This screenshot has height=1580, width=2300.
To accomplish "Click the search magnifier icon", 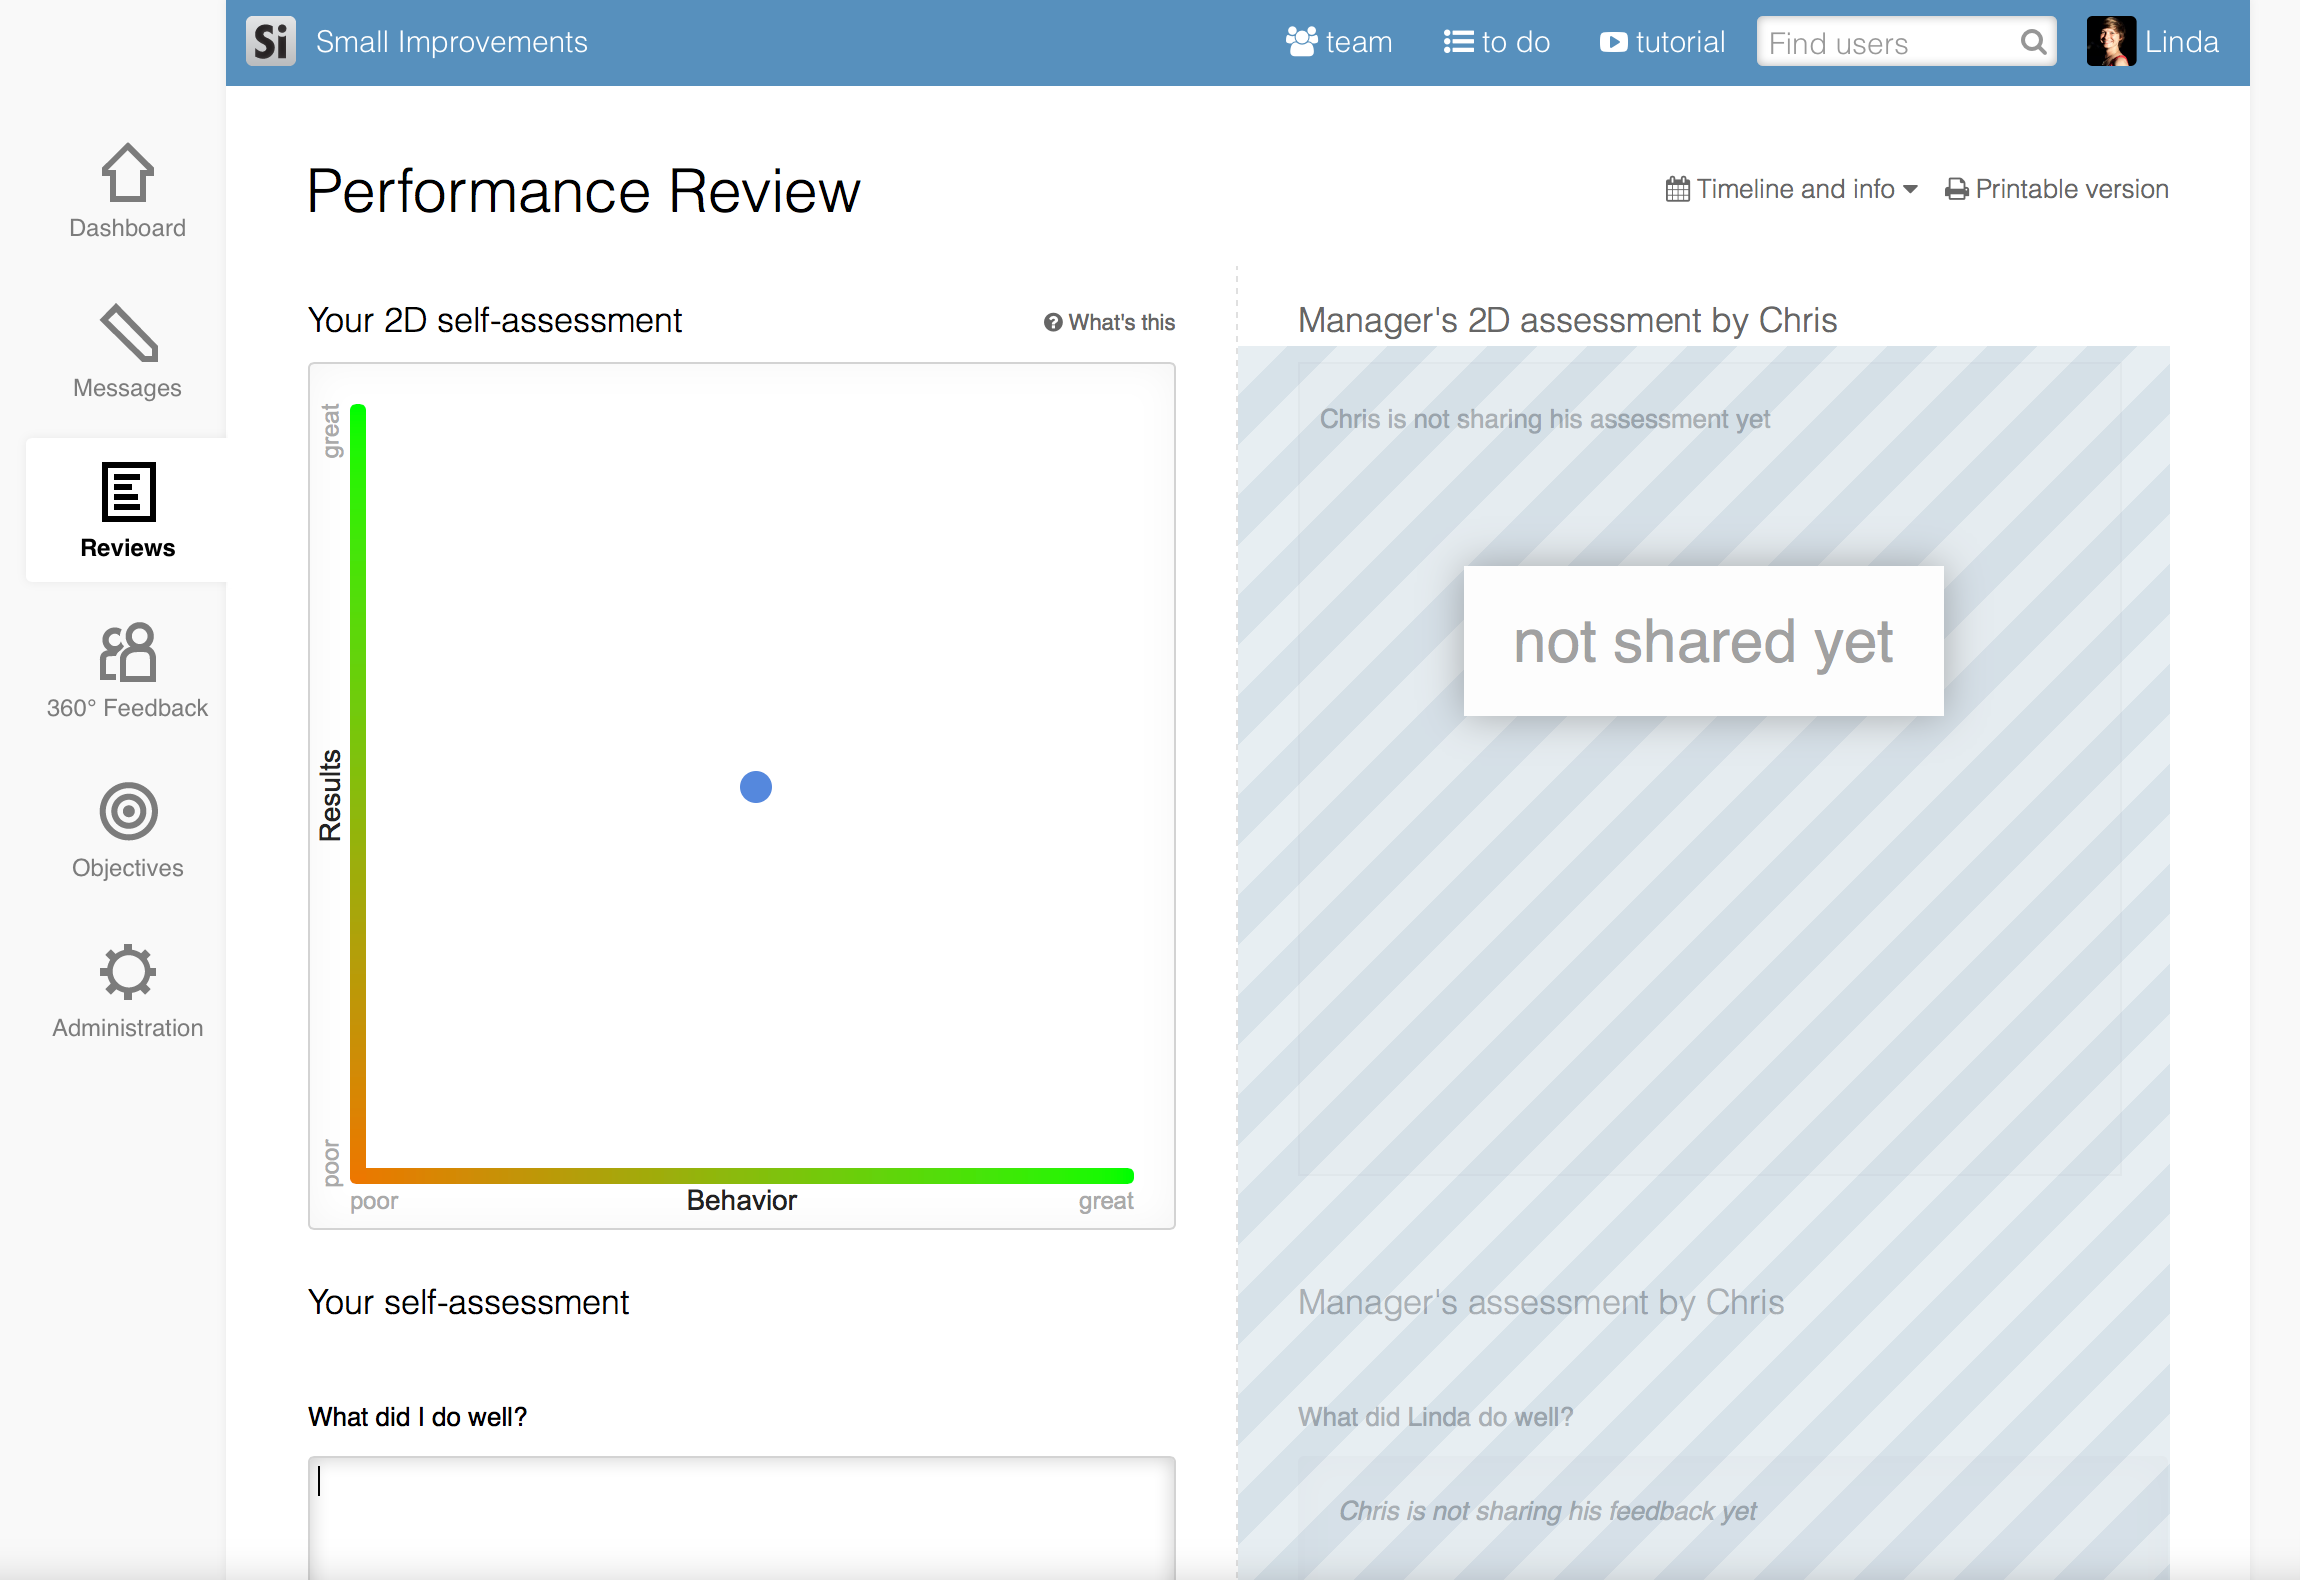I will (2033, 42).
